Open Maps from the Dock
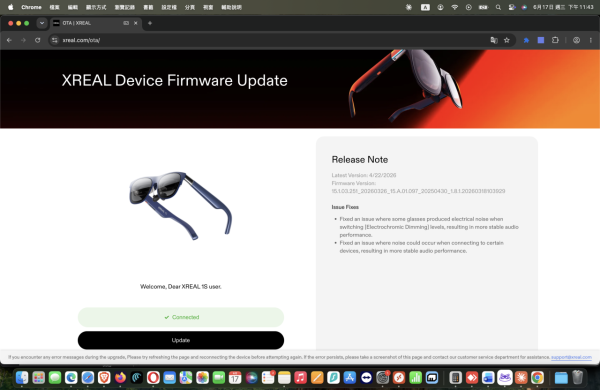Screen dimensions: 600x390 [x=186, y=378]
